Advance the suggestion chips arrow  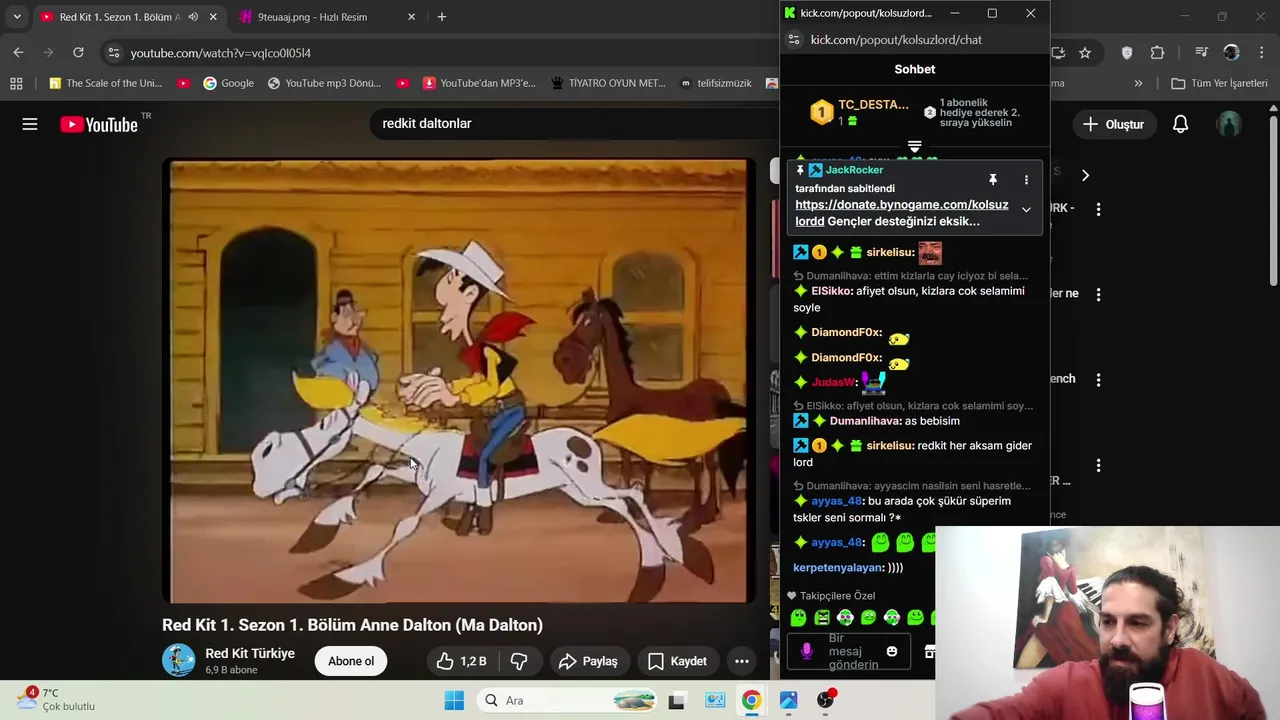pyautogui.click(x=1085, y=175)
